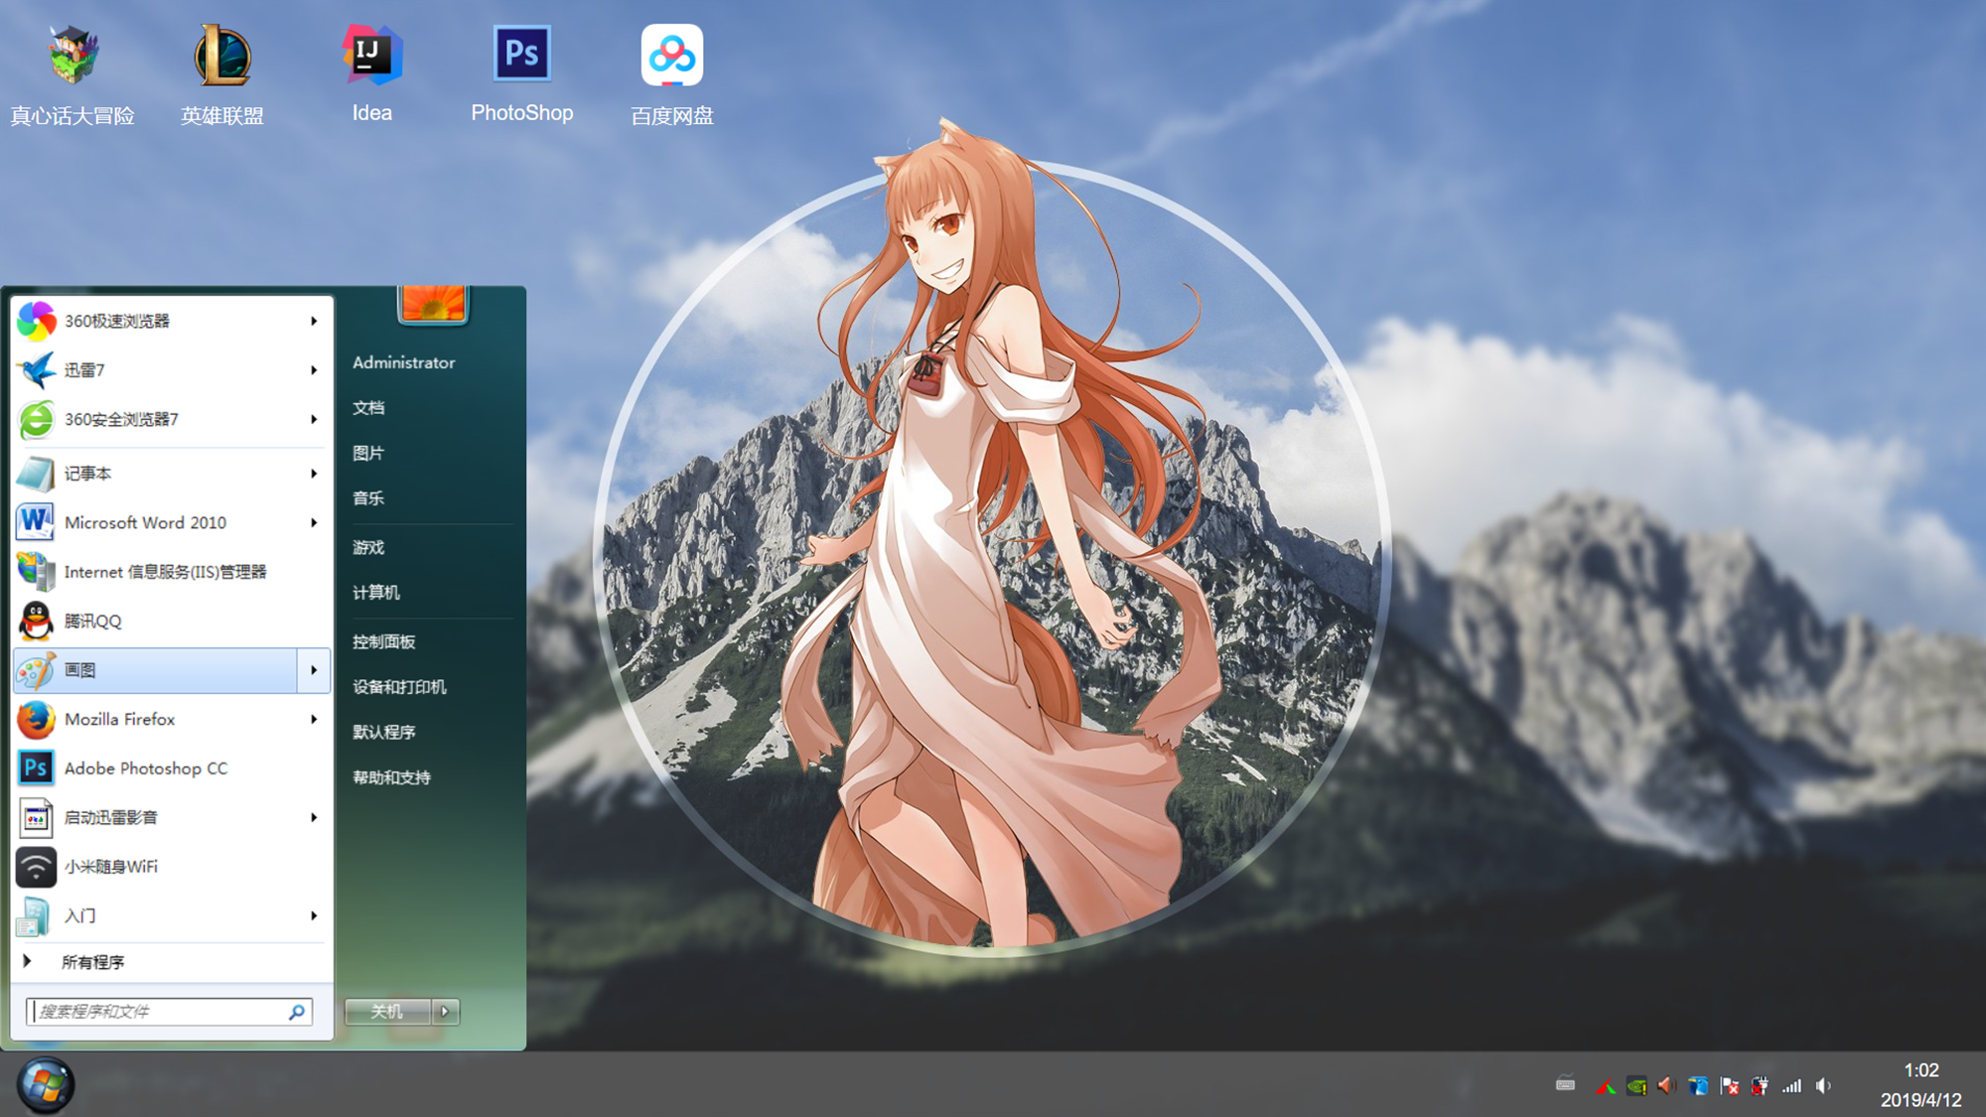The height and width of the screenshot is (1117, 1986).
Task: Expand the Microsoft Word 2010 submenu arrow
Action: pyautogui.click(x=313, y=523)
